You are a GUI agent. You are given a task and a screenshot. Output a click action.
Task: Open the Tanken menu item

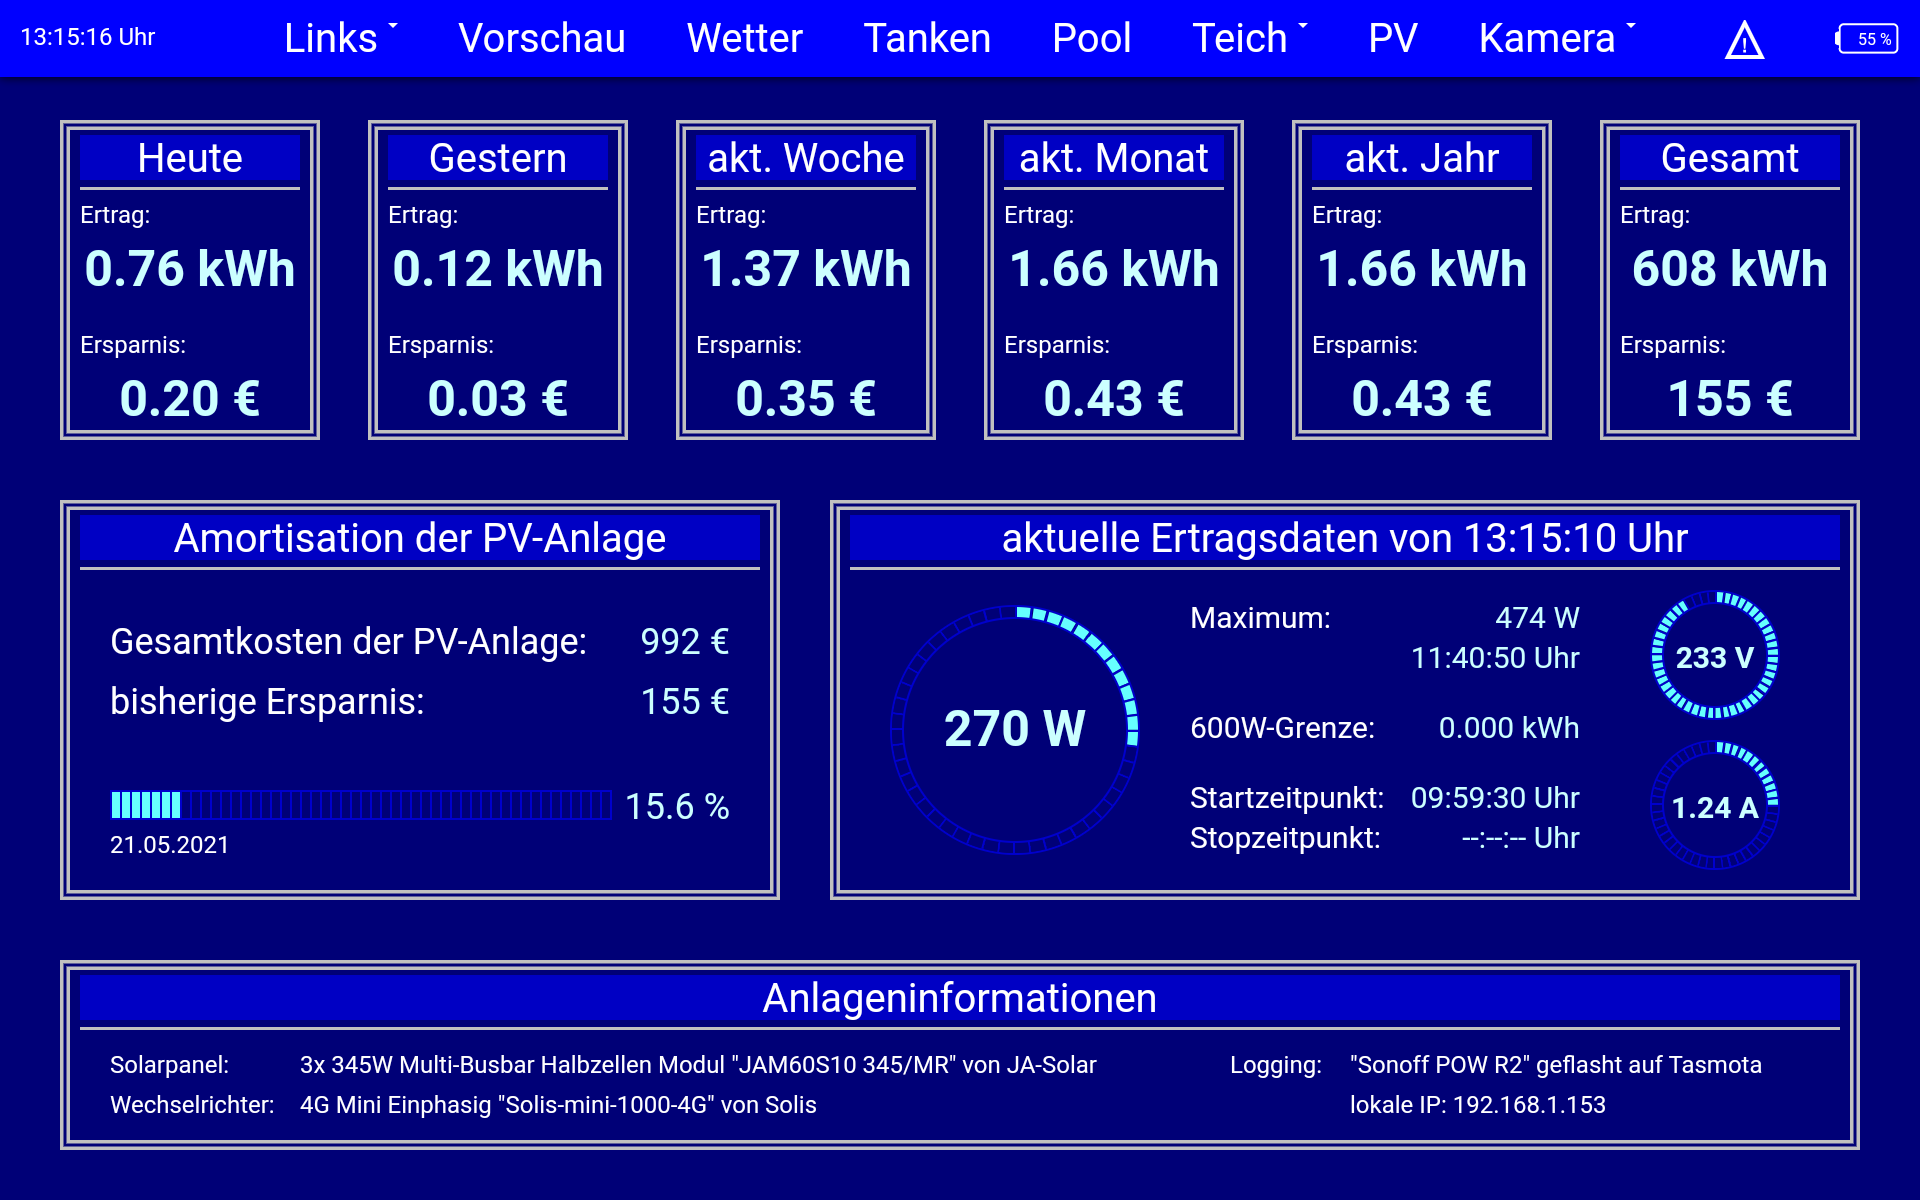coord(927,38)
